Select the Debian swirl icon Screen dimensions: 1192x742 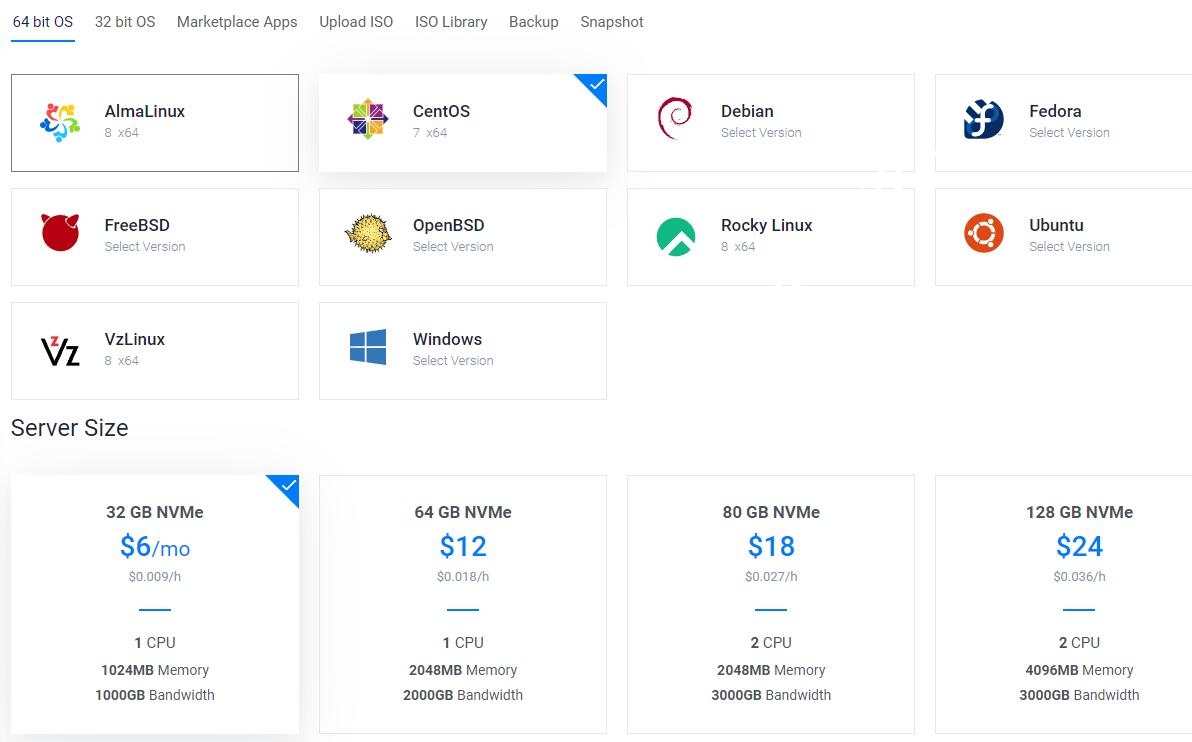point(675,120)
